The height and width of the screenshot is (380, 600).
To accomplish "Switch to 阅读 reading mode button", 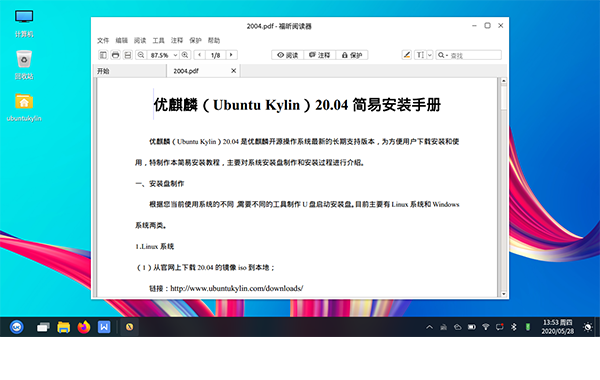I will pos(288,55).
